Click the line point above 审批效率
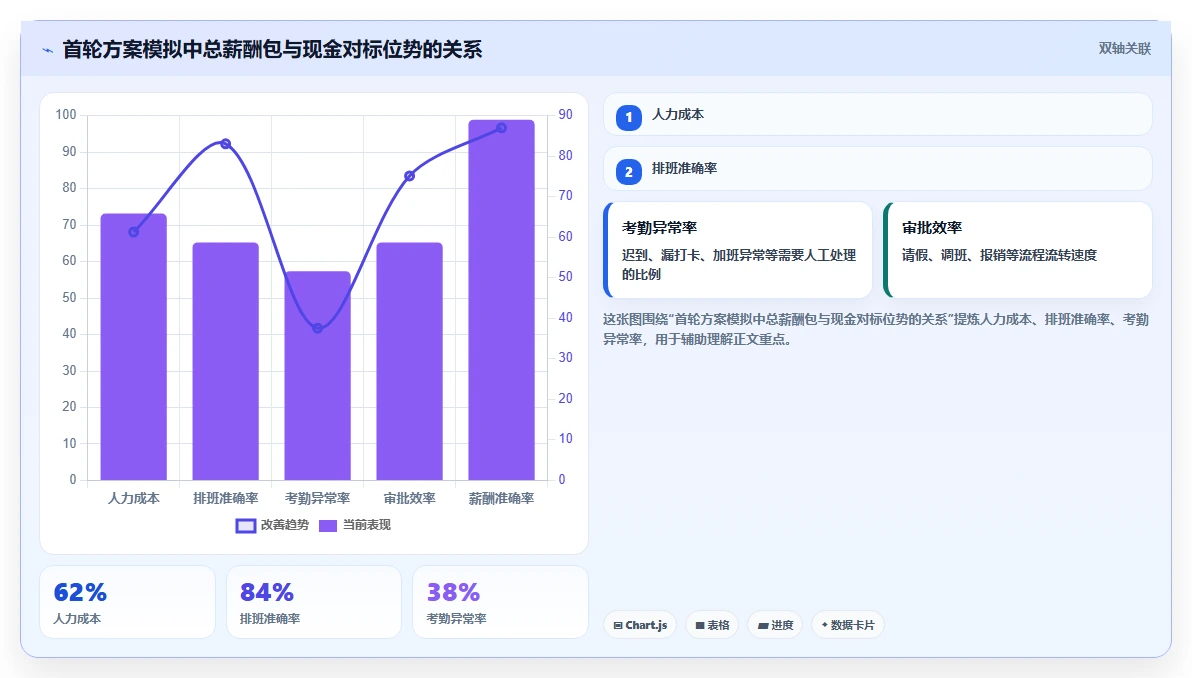This screenshot has height=678, width=1192. (x=410, y=176)
